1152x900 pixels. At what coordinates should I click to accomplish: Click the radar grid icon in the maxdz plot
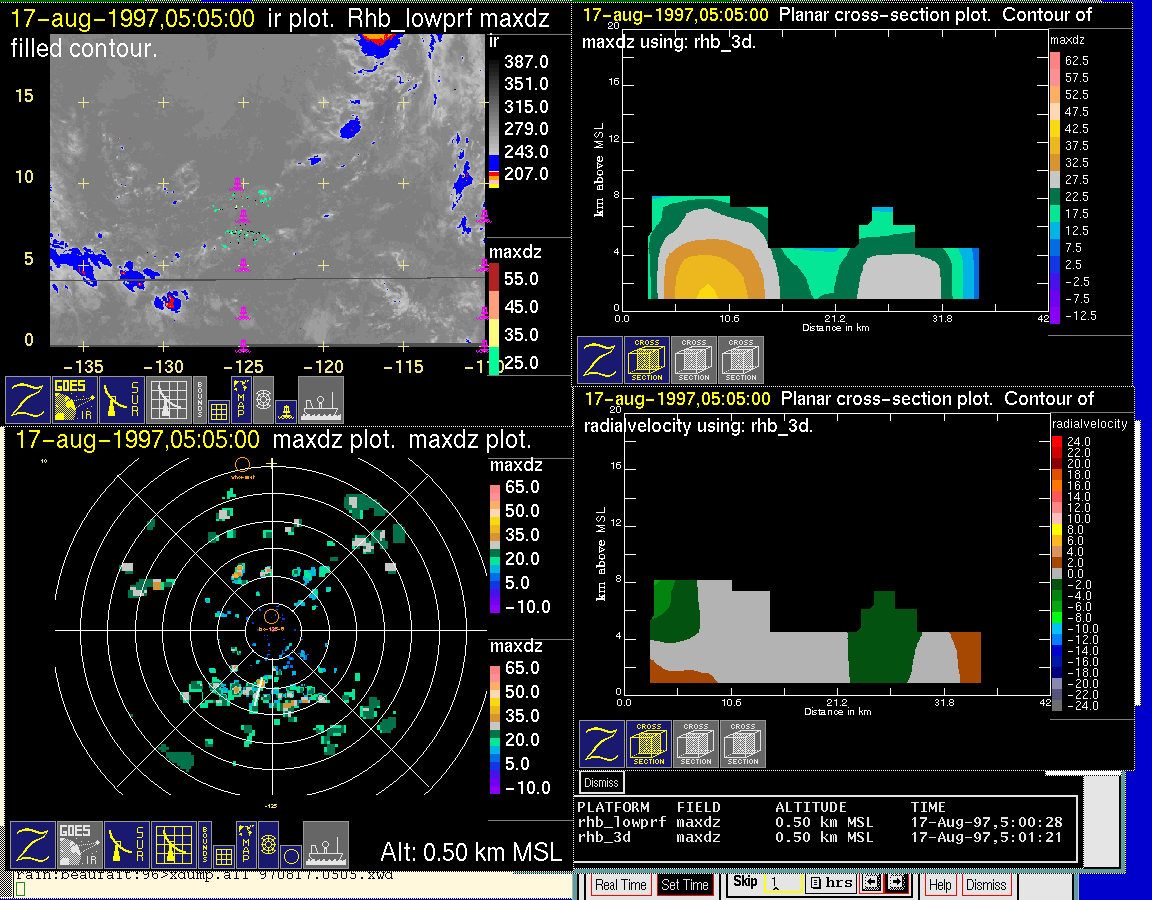click(173, 845)
